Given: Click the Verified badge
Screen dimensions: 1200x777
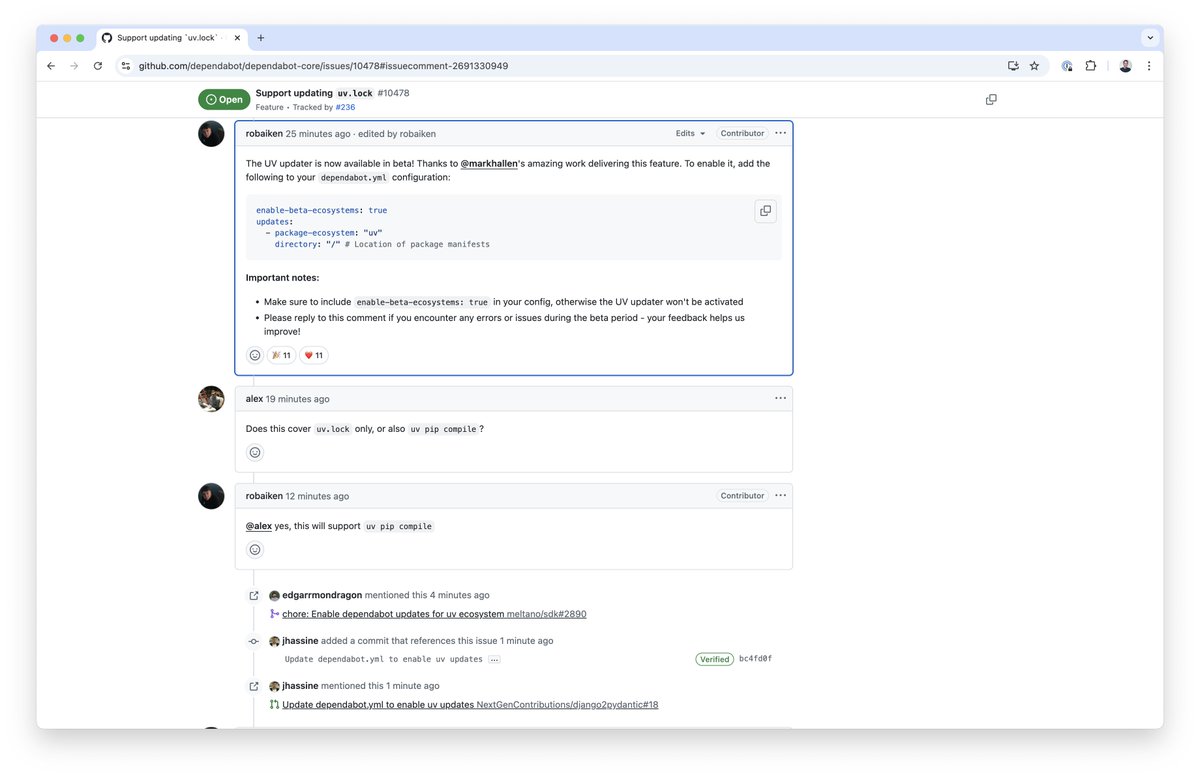Looking at the screenshot, I should point(715,659).
